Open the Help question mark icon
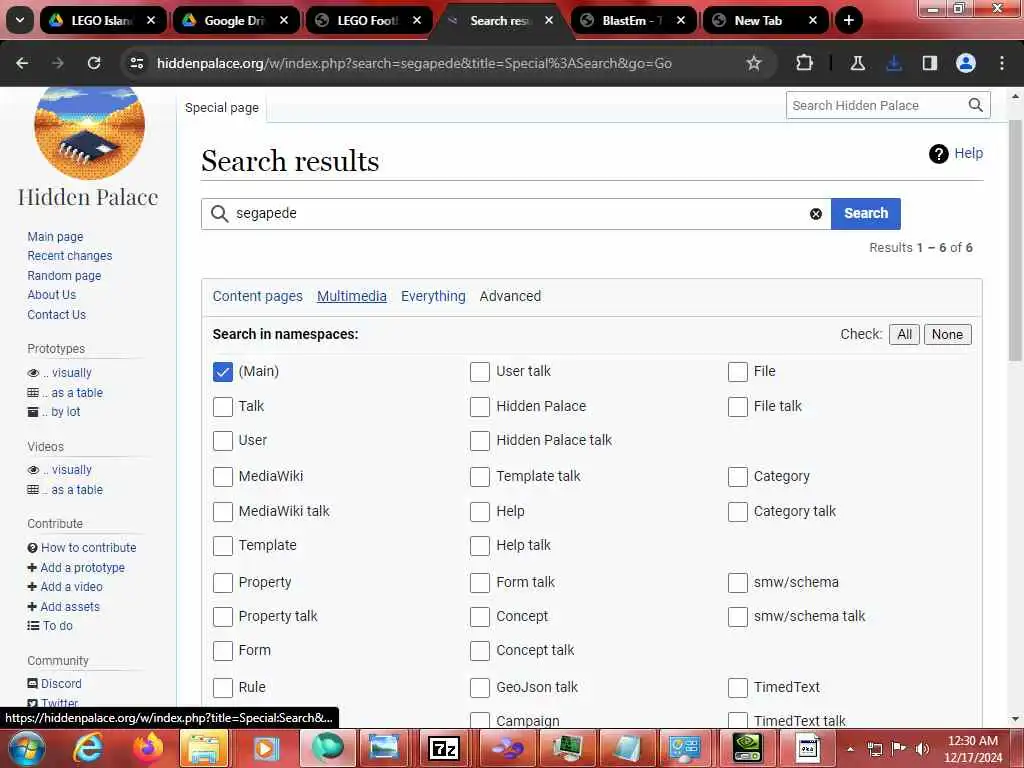Screen dimensions: 1024x768 coord(938,154)
